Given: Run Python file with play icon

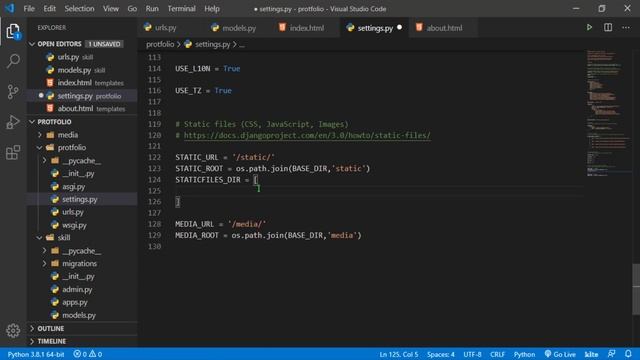Looking at the screenshot, I should [589, 27].
